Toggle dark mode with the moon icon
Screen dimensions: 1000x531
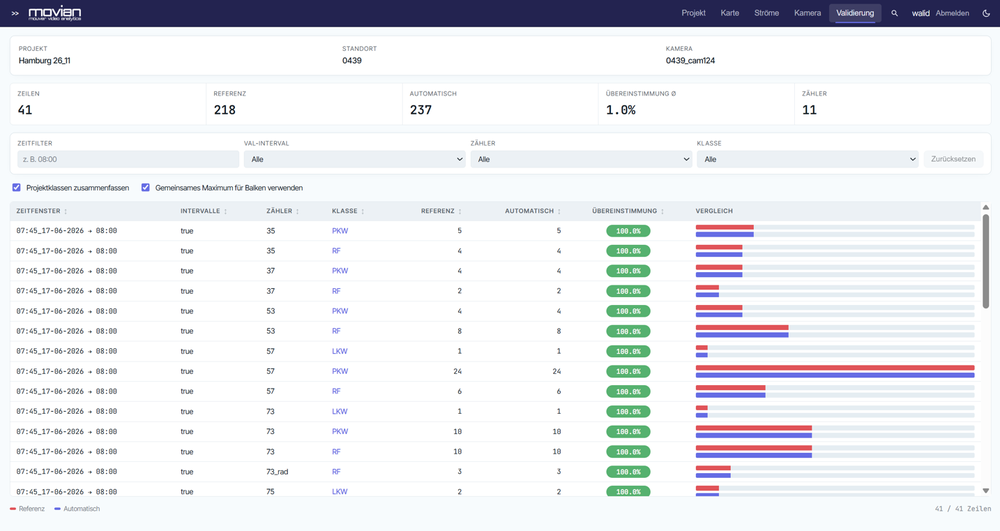(985, 13)
